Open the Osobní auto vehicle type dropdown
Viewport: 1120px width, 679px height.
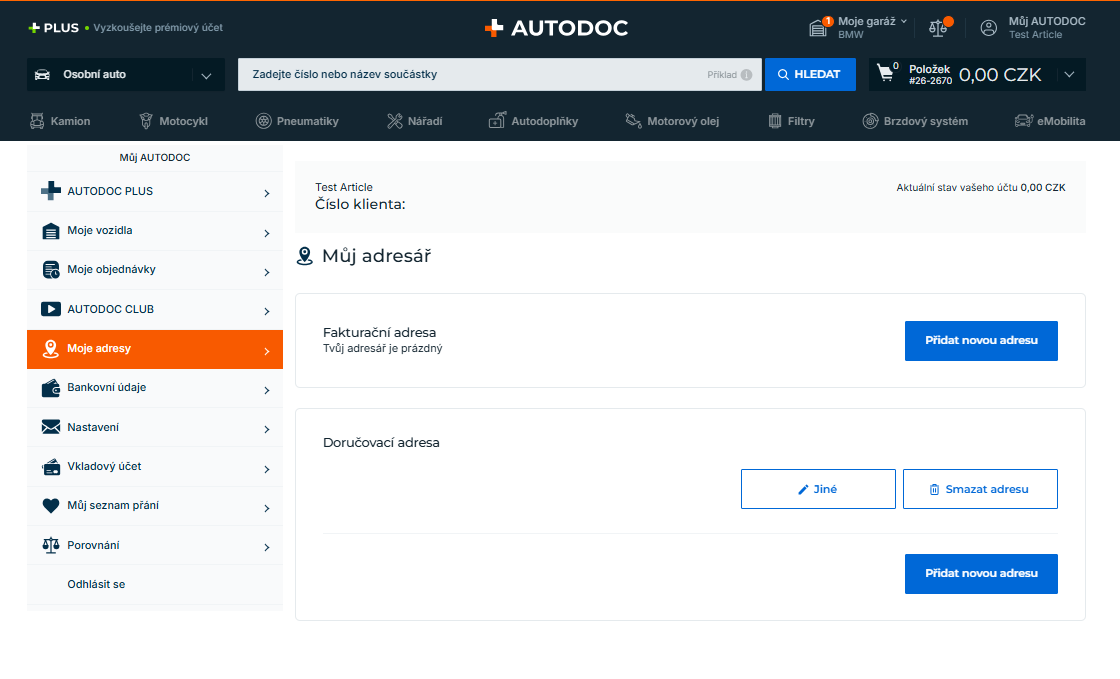tap(125, 74)
